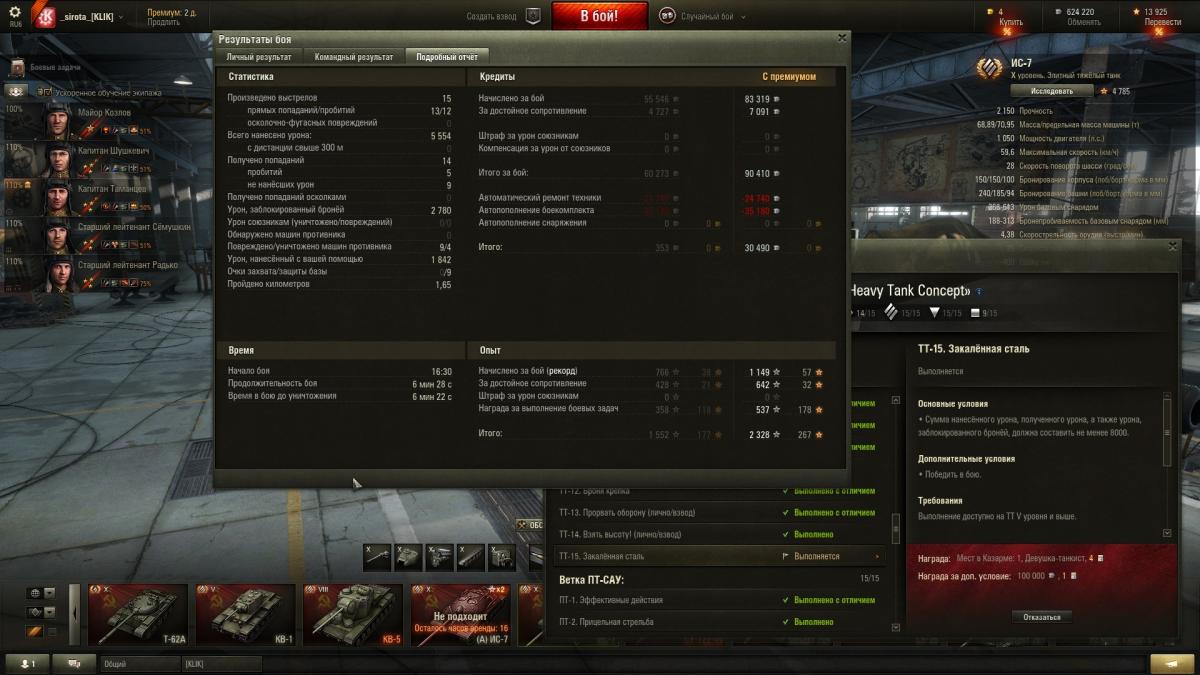Click the gun module slot icon
The image size is (1200, 675).
(x=377, y=557)
